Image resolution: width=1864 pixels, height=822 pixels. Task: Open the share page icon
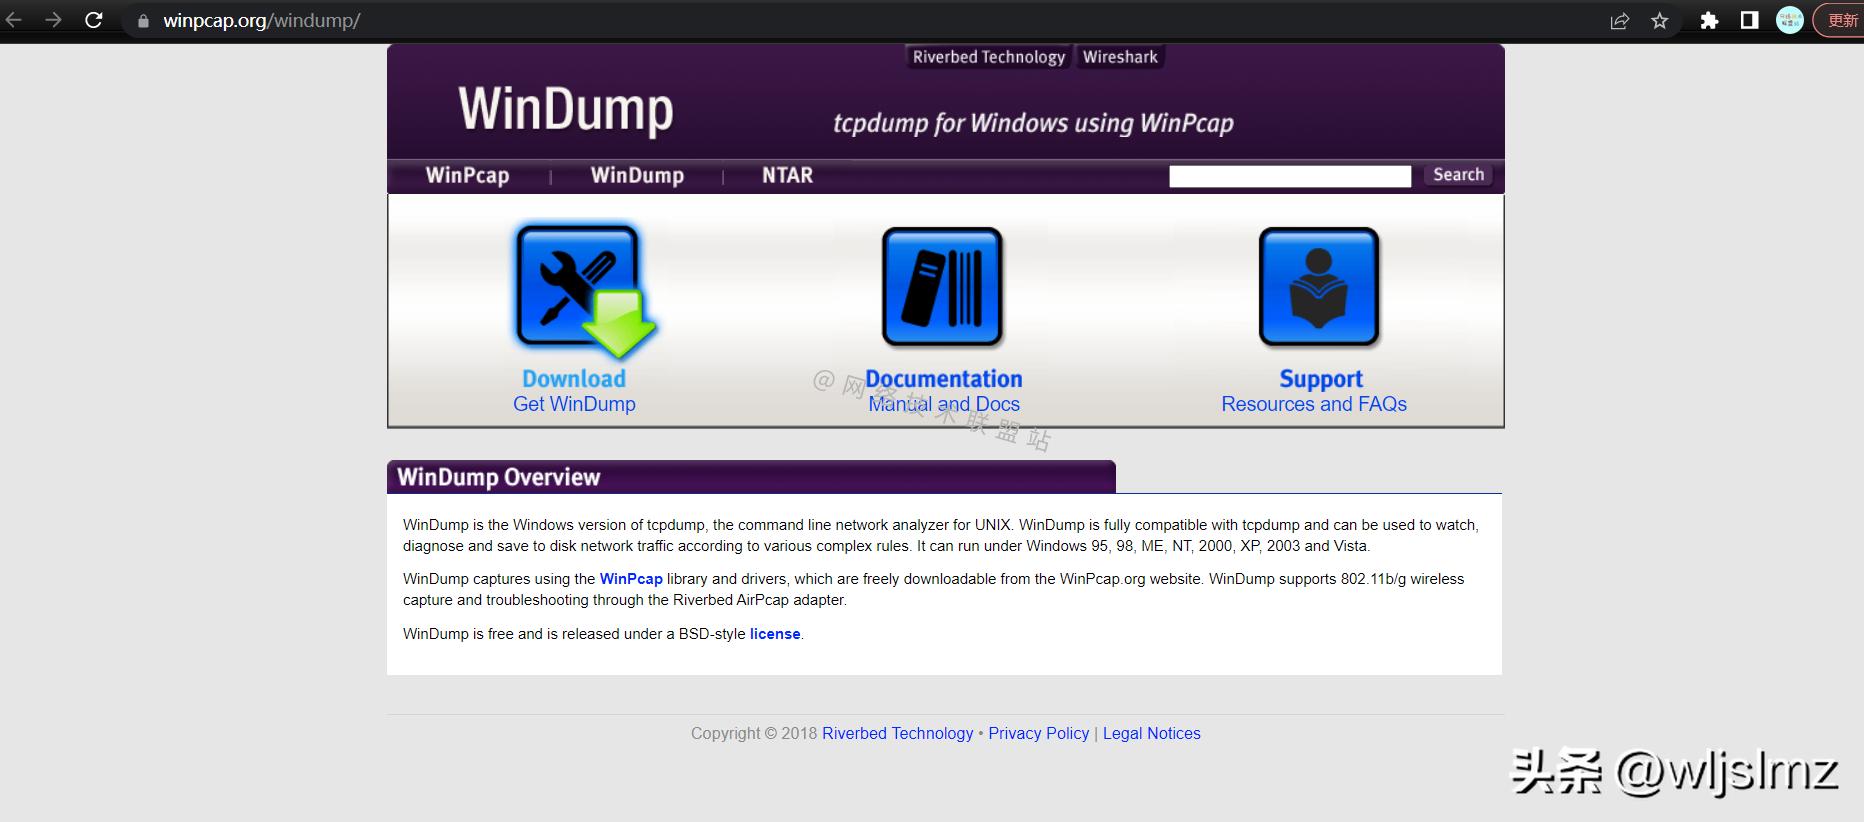pyautogui.click(x=1620, y=21)
